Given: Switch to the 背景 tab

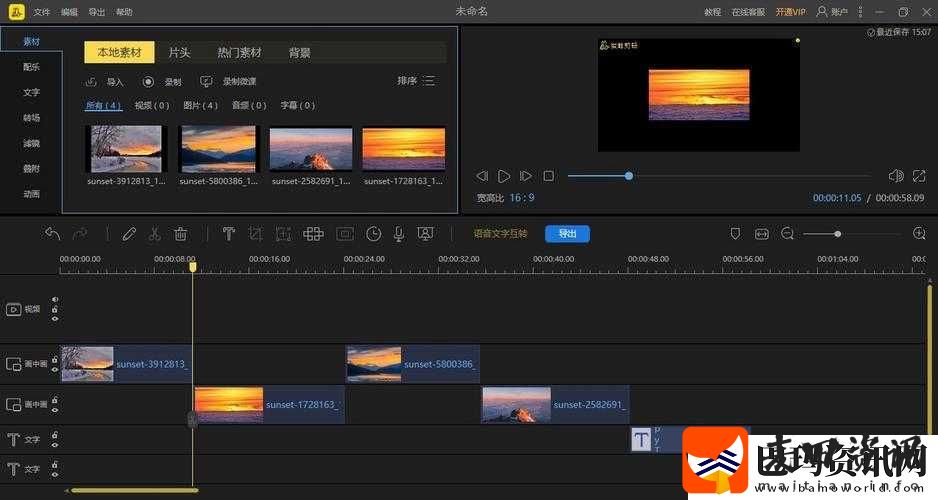Looking at the screenshot, I should pyautogui.click(x=300, y=53).
